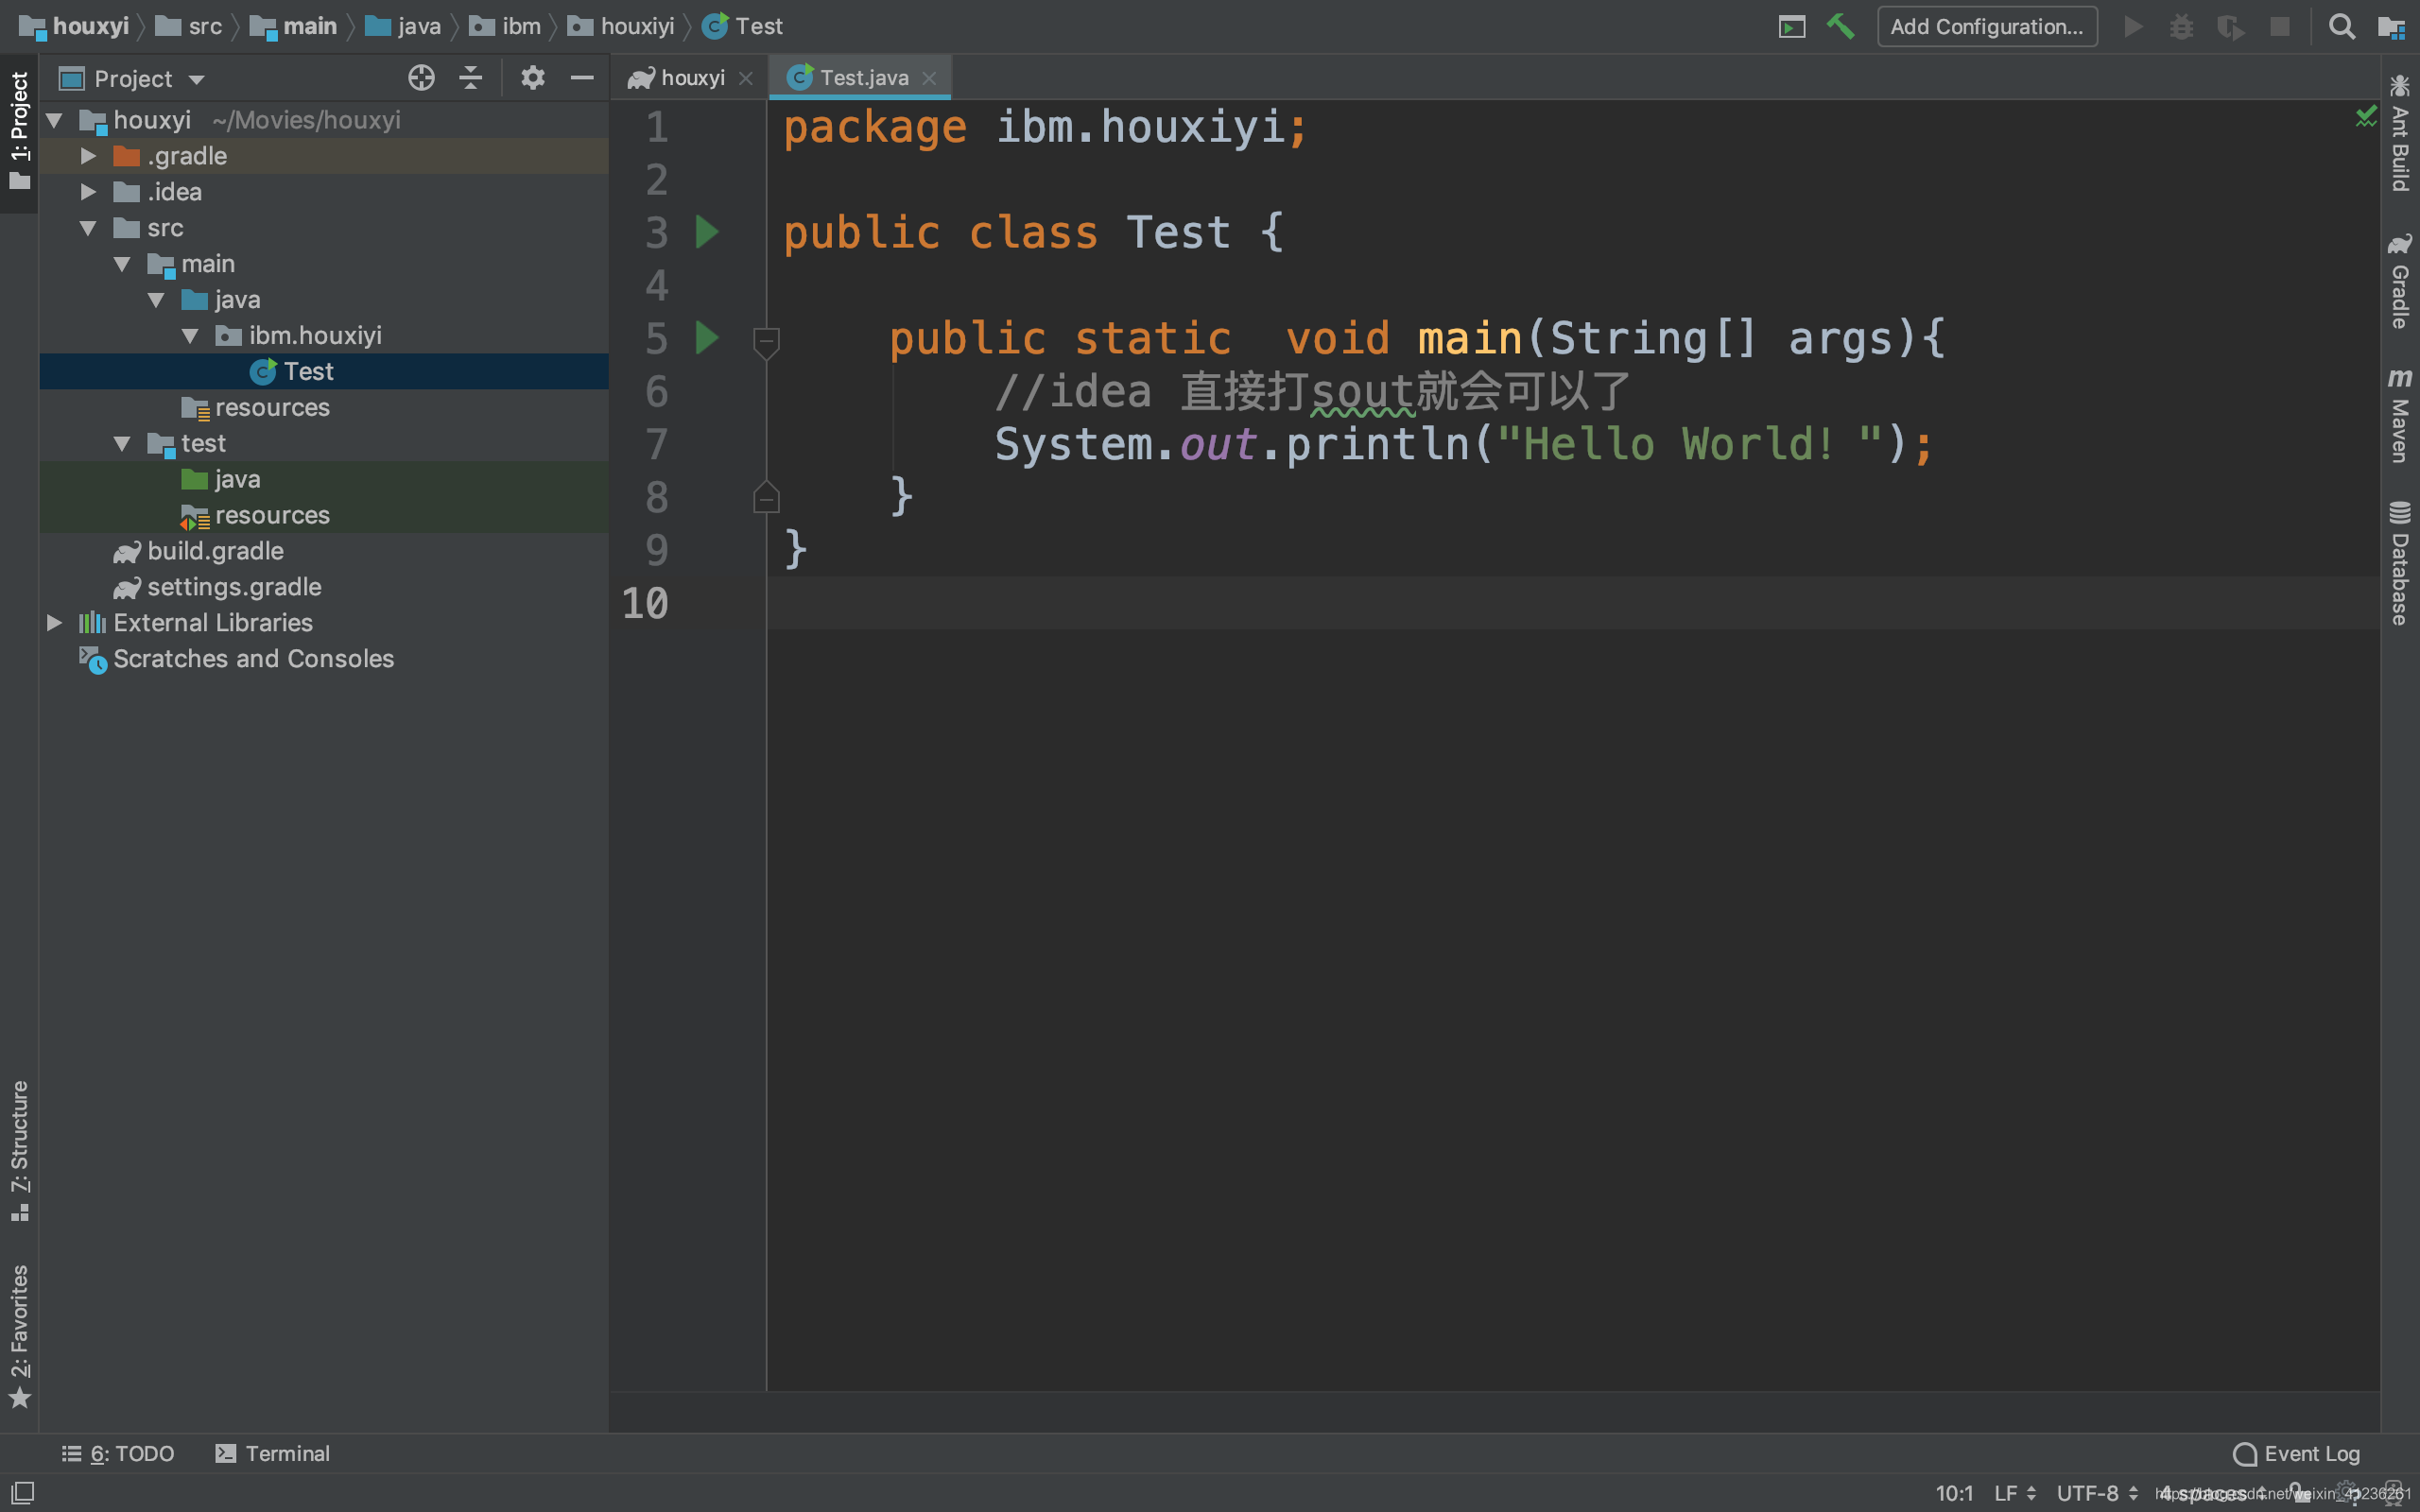The image size is (2420, 1512).
Task: Click the locate/scroll-from-source crosshair icon
Action: point(421,78)
